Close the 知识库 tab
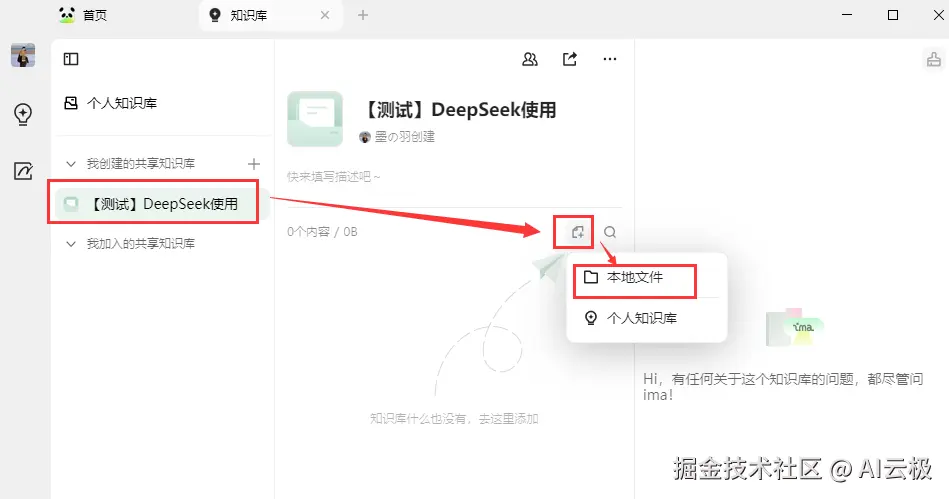The height and width of the screenshot is (499, 949). [325, 15]
